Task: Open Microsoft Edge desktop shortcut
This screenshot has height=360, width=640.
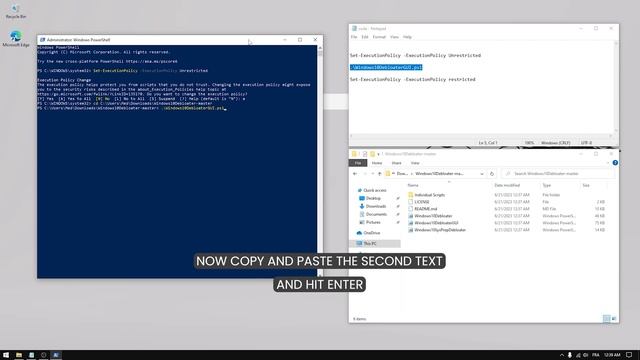Action: [x=16, y=39]
